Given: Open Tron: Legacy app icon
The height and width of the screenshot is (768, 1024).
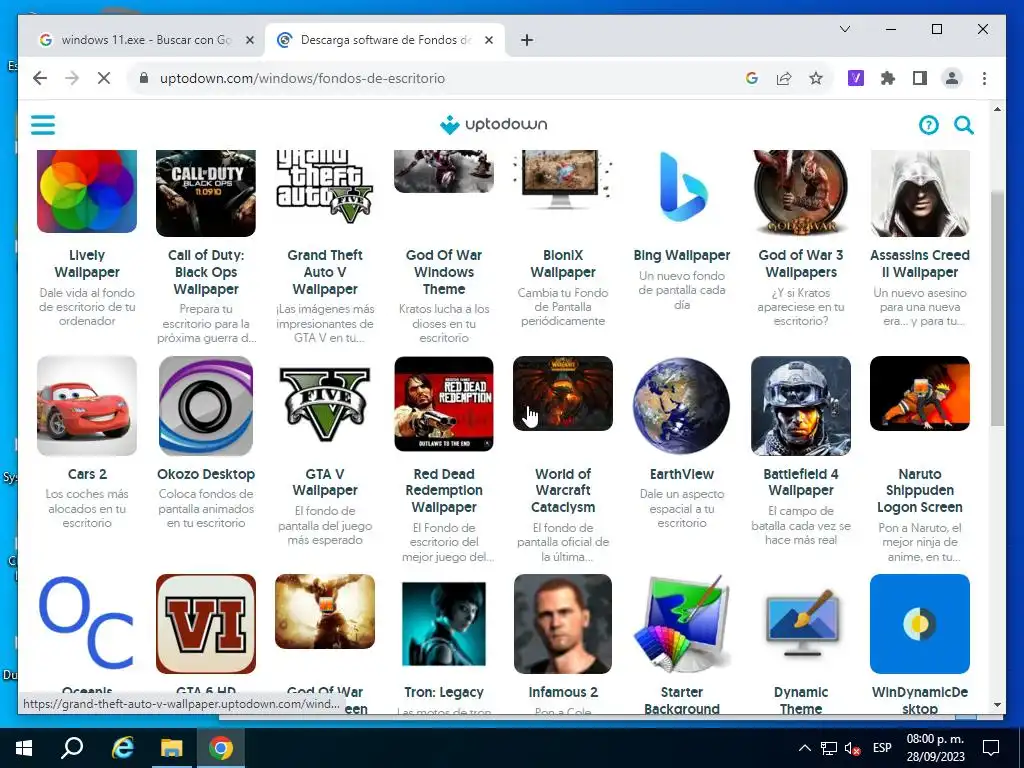Looking at the screenshot, I should (444, 624).
